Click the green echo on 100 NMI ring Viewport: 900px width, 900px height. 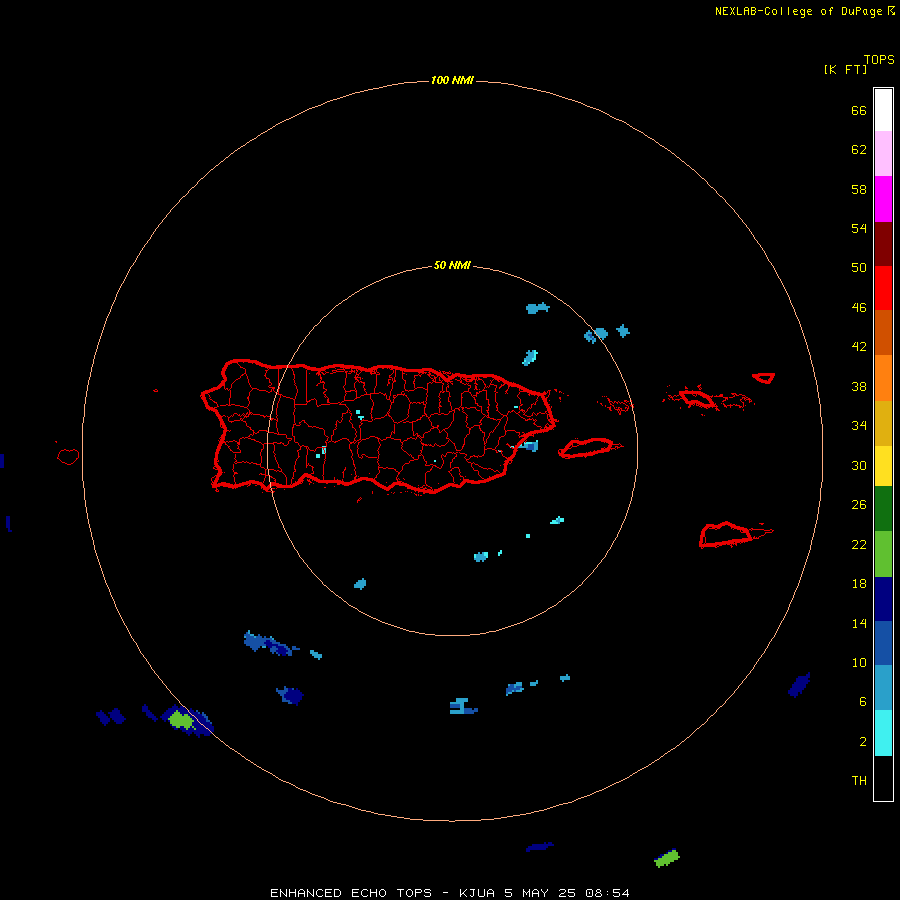180,719
